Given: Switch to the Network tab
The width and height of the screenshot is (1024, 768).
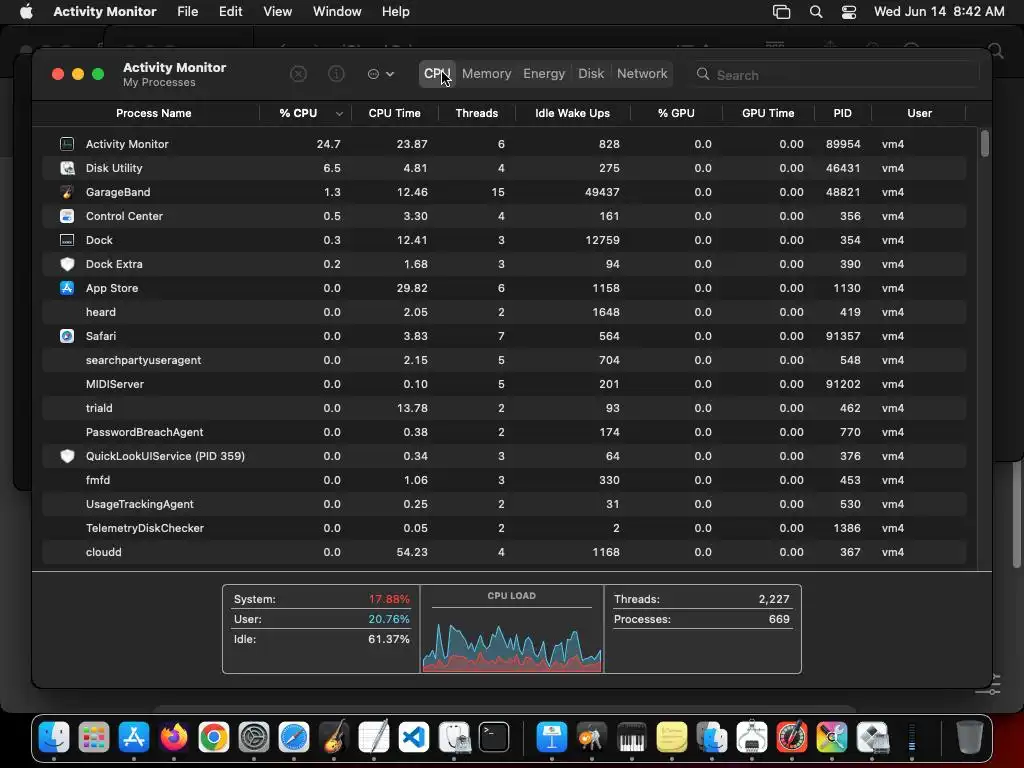Looking at the screenshot, I should click(642, 74).
